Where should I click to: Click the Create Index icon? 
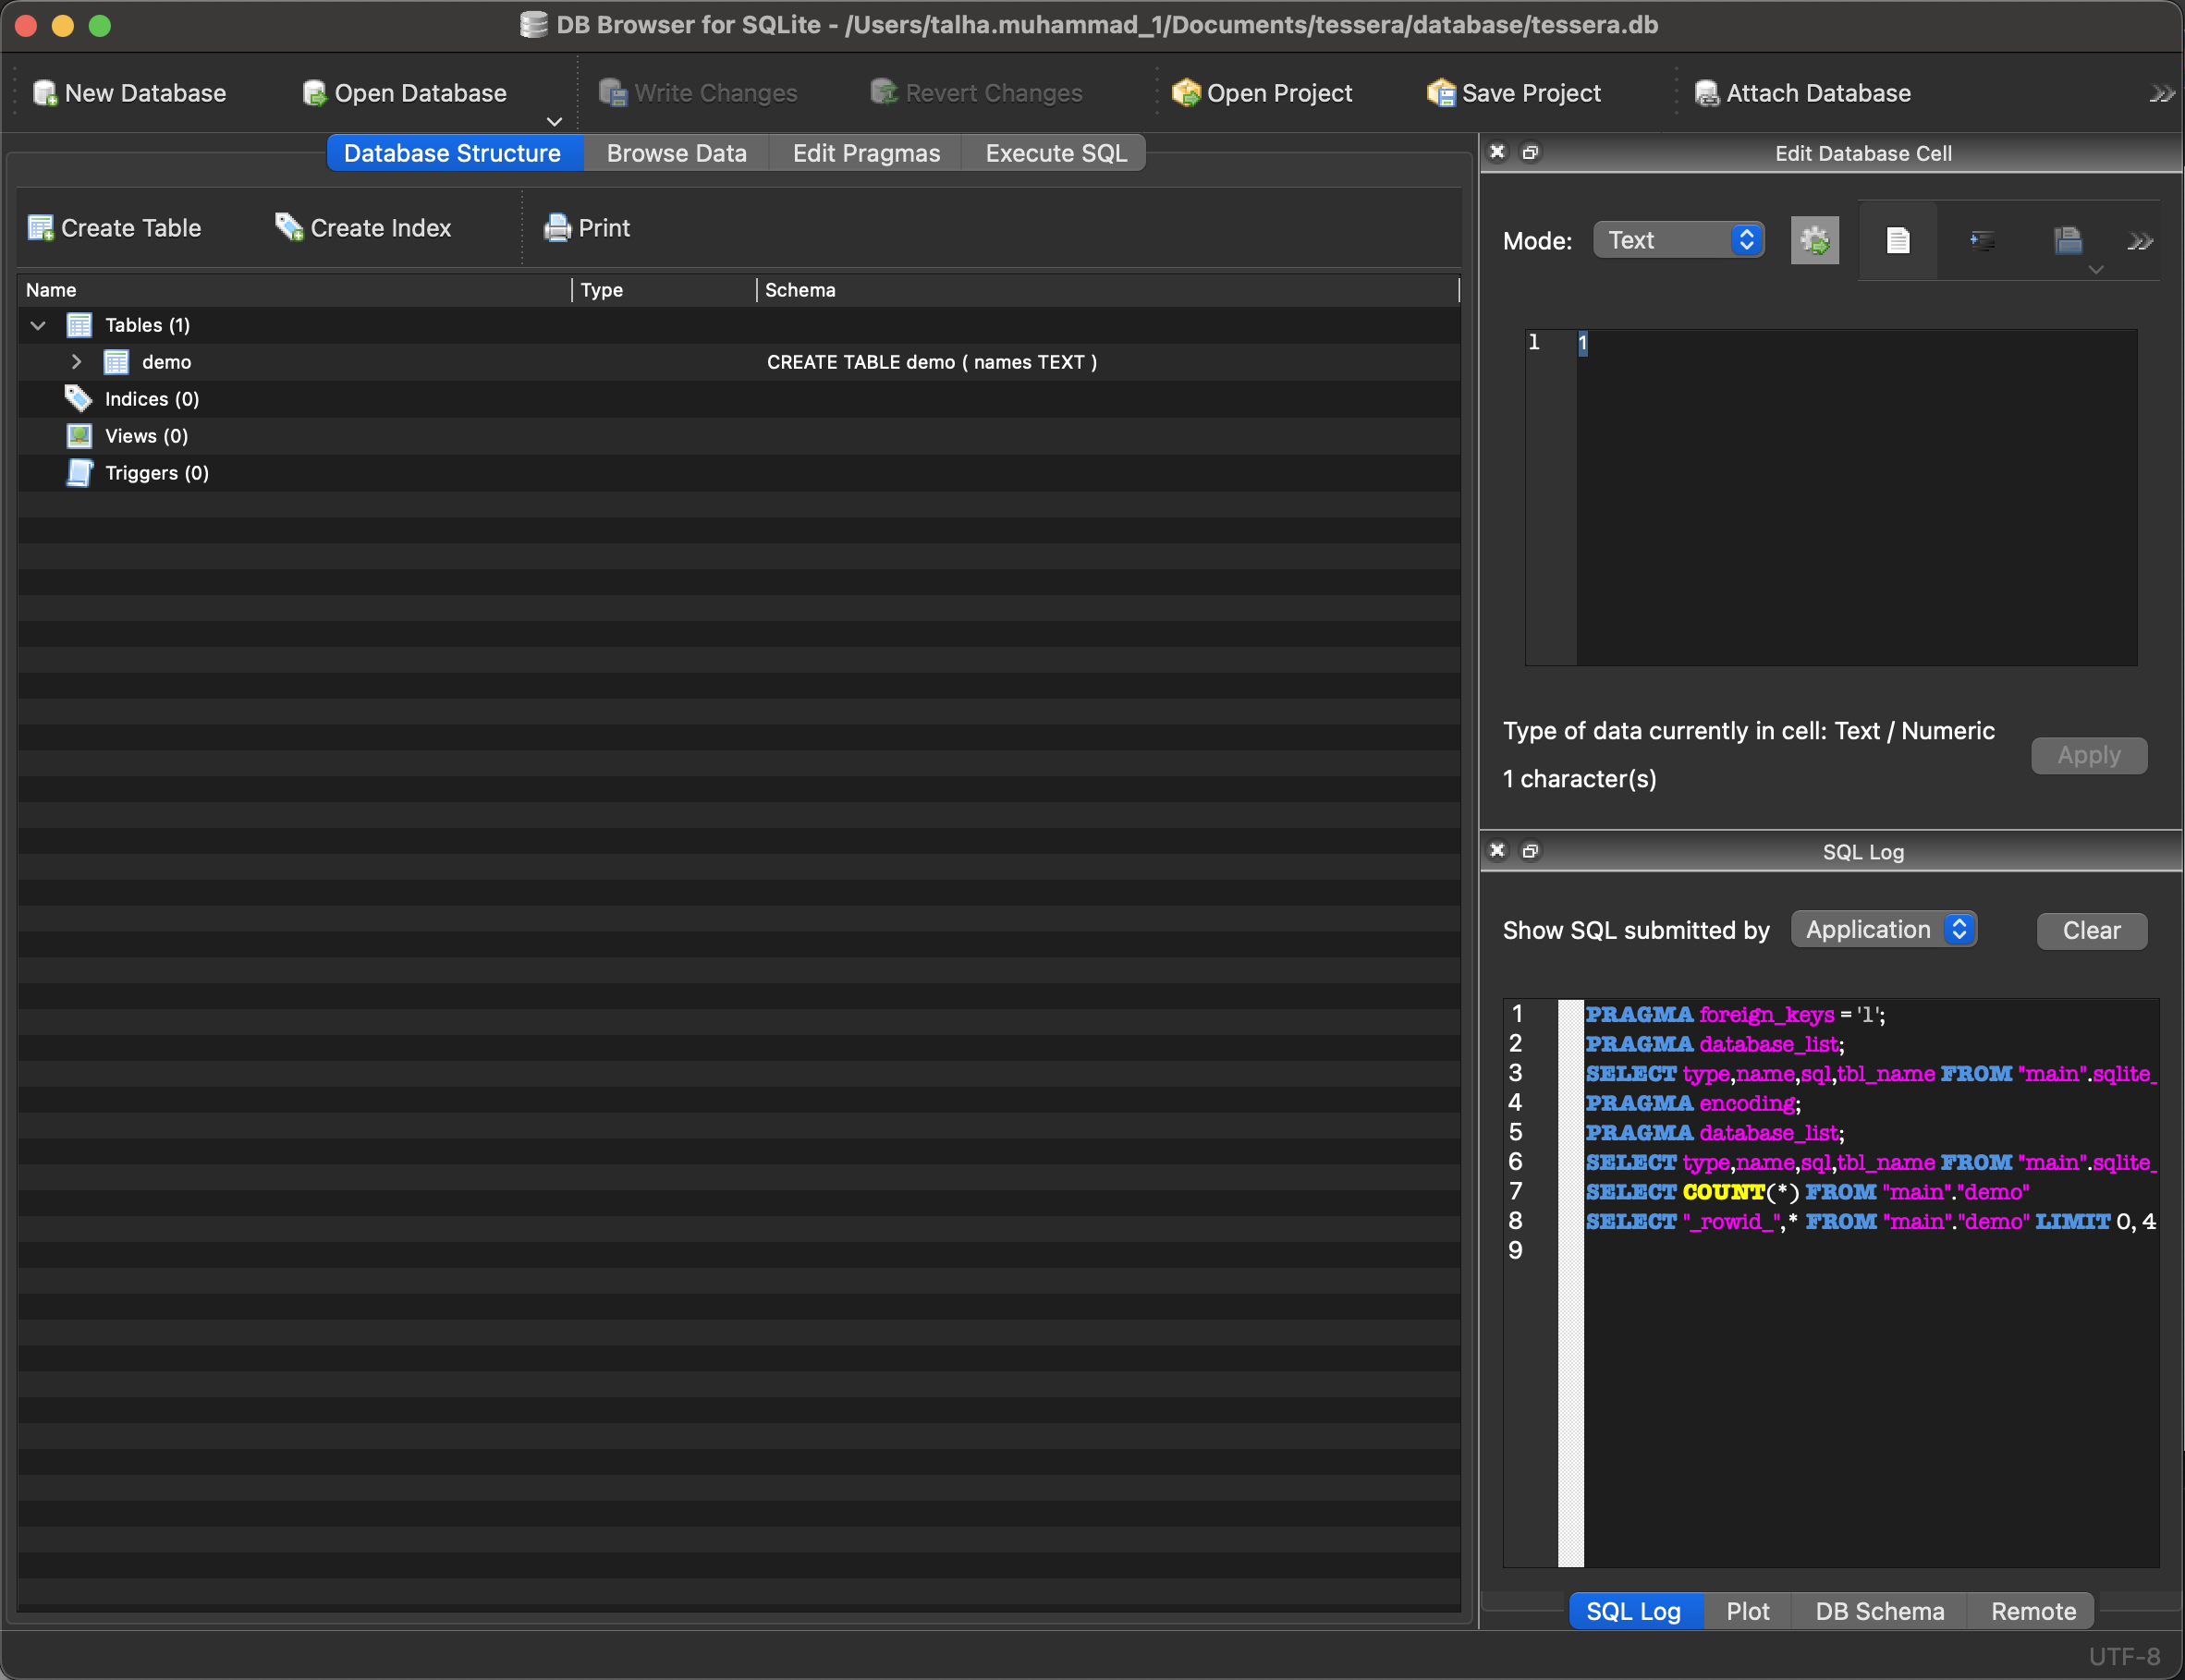click(x=289, y=228)
